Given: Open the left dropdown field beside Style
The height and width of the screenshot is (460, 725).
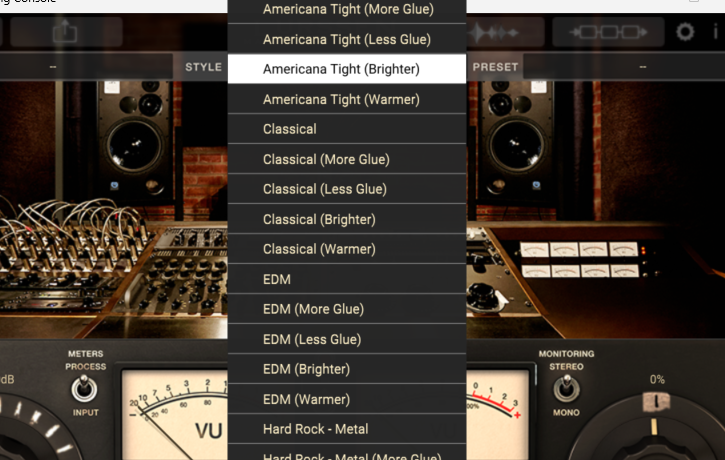Looking at the screenshot, I should (x=86, y=67).
